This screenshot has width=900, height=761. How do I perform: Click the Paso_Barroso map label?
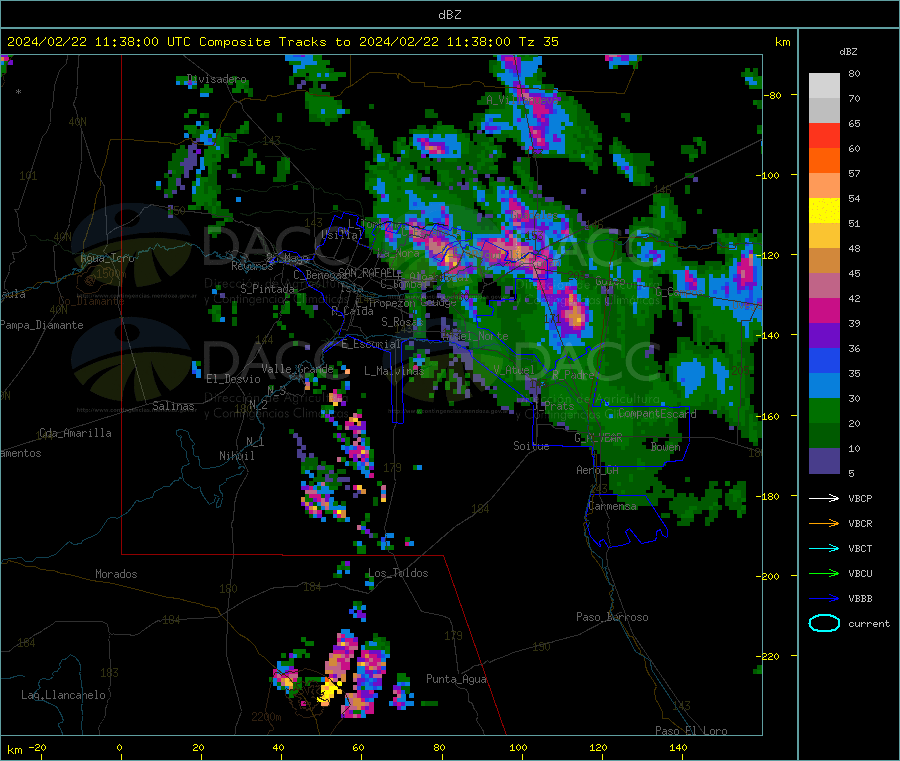pos(612,617)
